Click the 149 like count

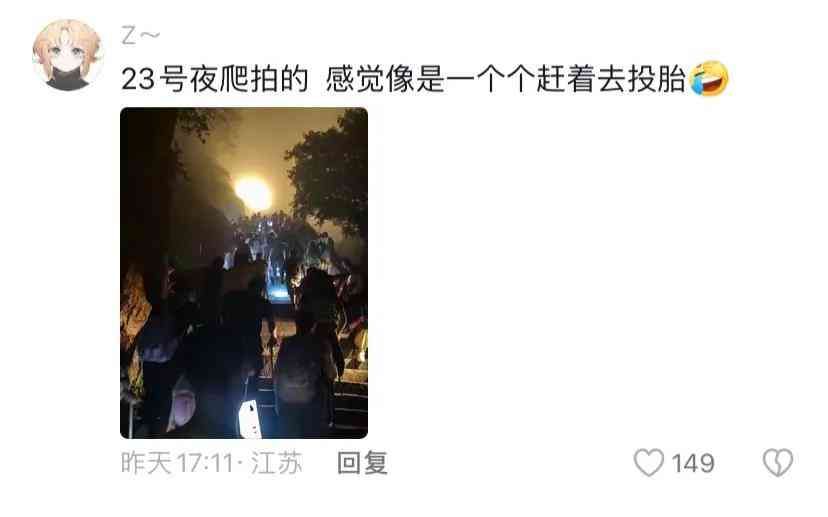tap(693, 464)
